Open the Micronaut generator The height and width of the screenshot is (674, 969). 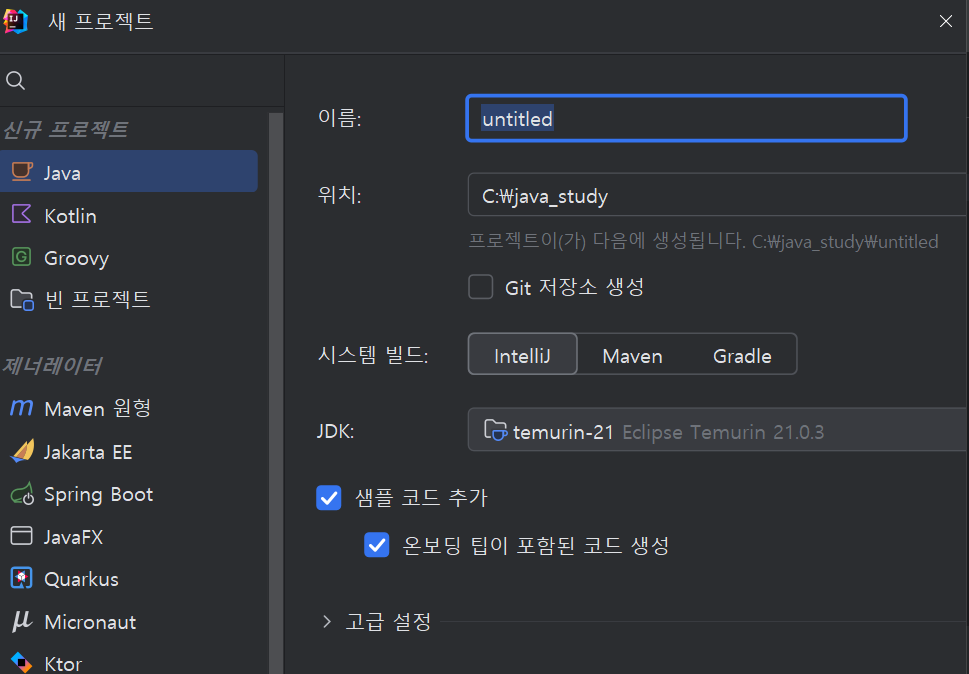click(129, 621)
